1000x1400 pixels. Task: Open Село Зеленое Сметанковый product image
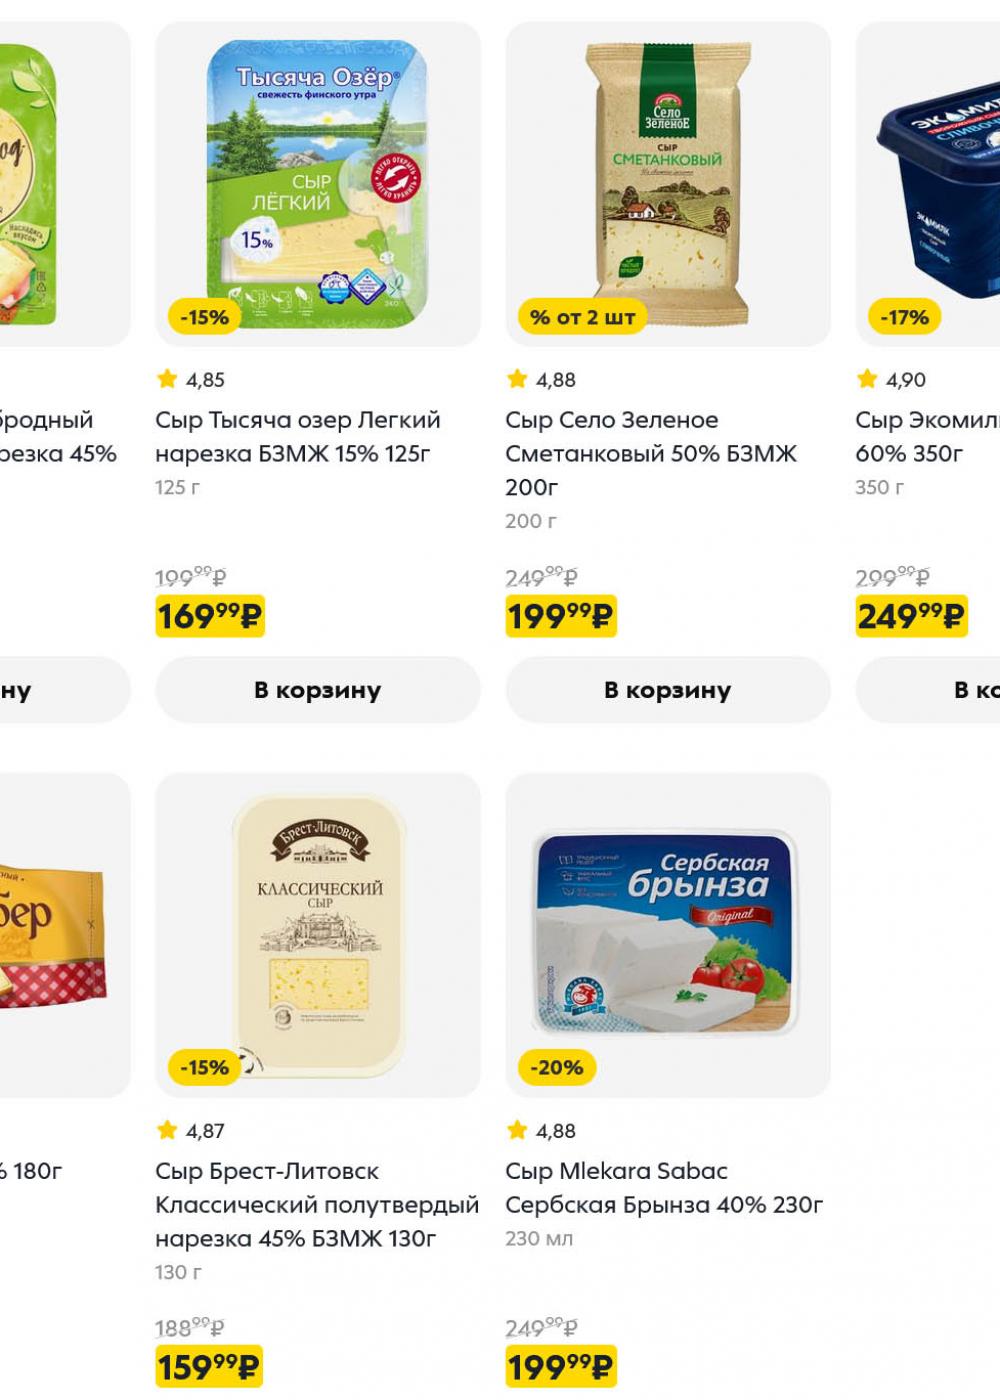668,175
